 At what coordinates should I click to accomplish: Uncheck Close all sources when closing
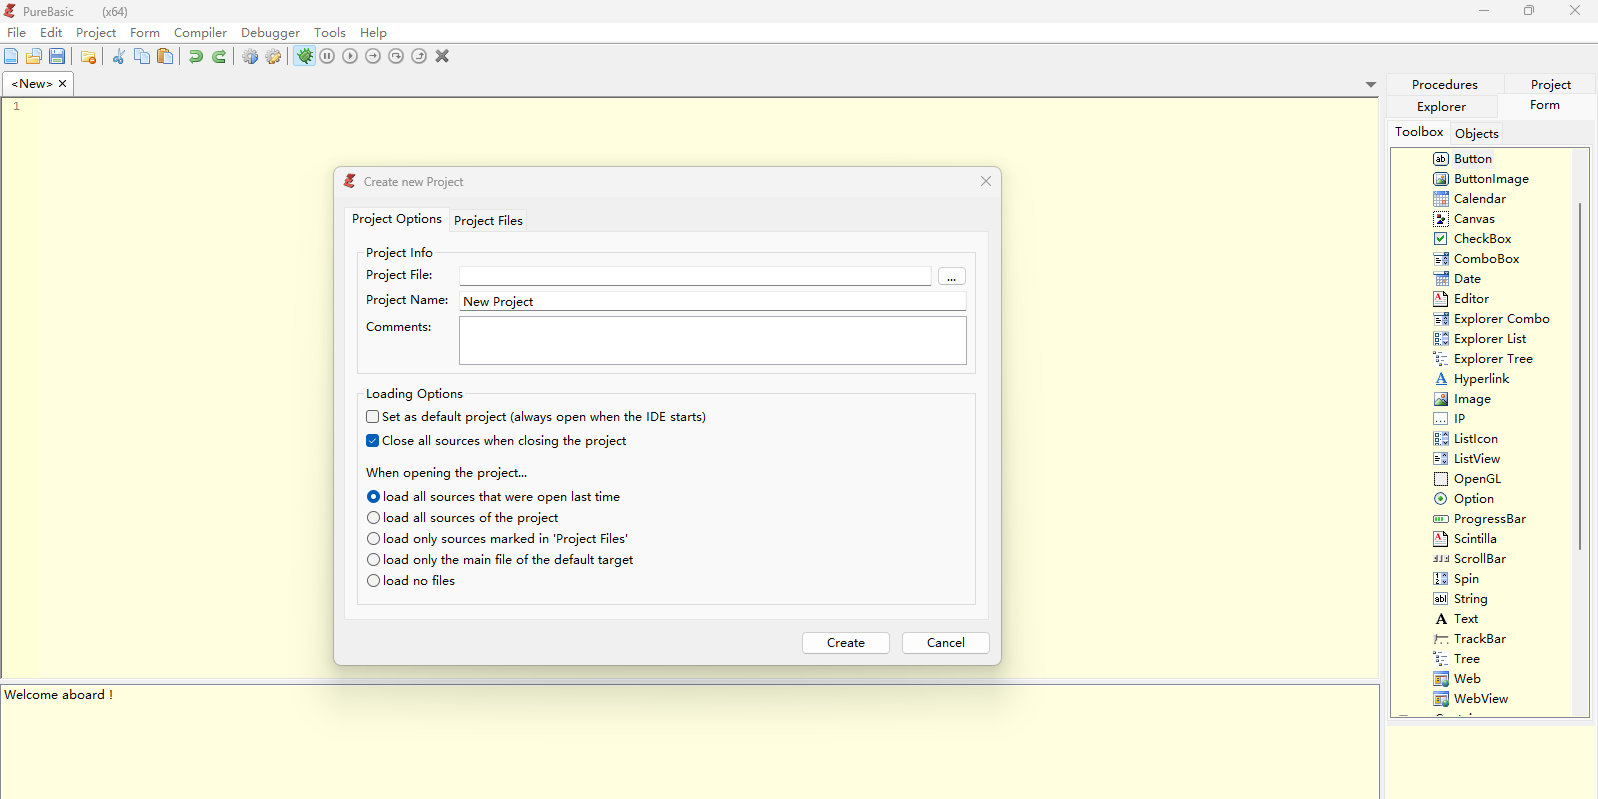pos(373,441)
